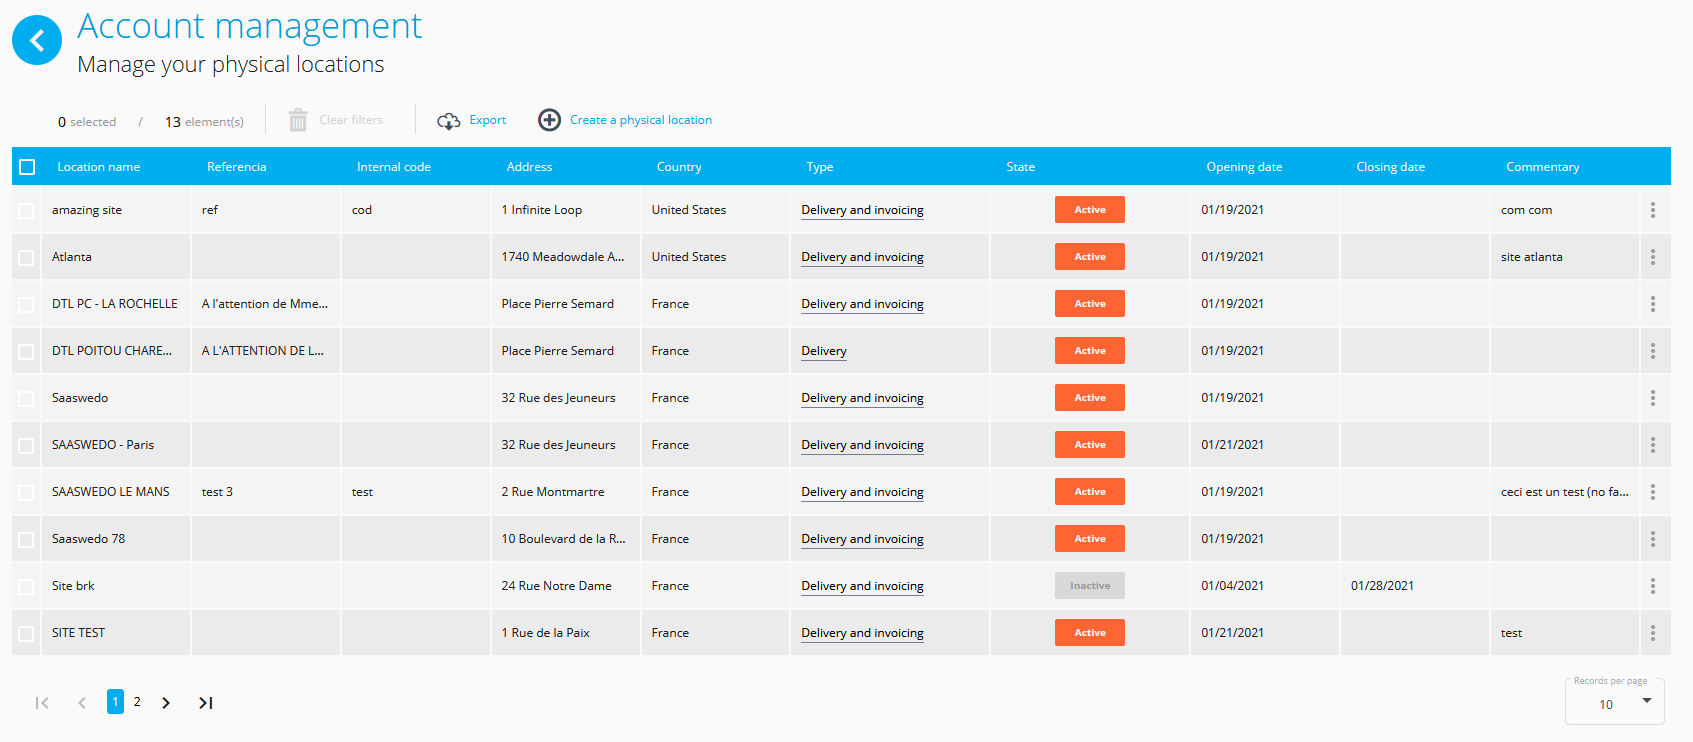Click the Export cloud icon
The image size is (1693, 742).
pos(449,121)
